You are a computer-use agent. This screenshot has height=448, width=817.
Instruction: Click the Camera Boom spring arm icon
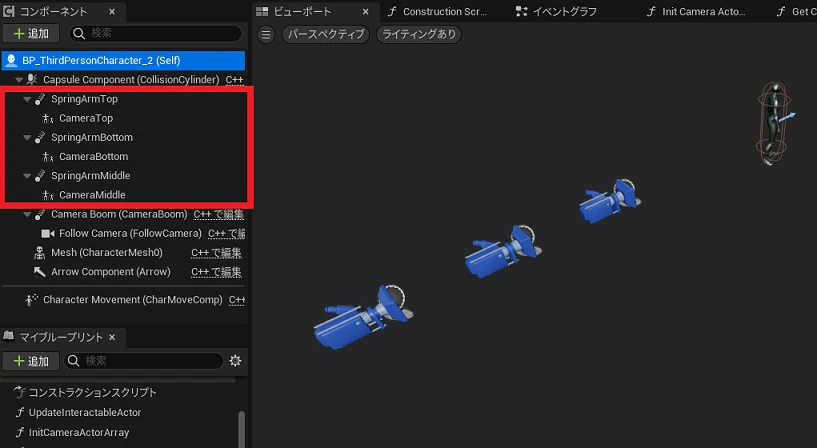(40, 214)
